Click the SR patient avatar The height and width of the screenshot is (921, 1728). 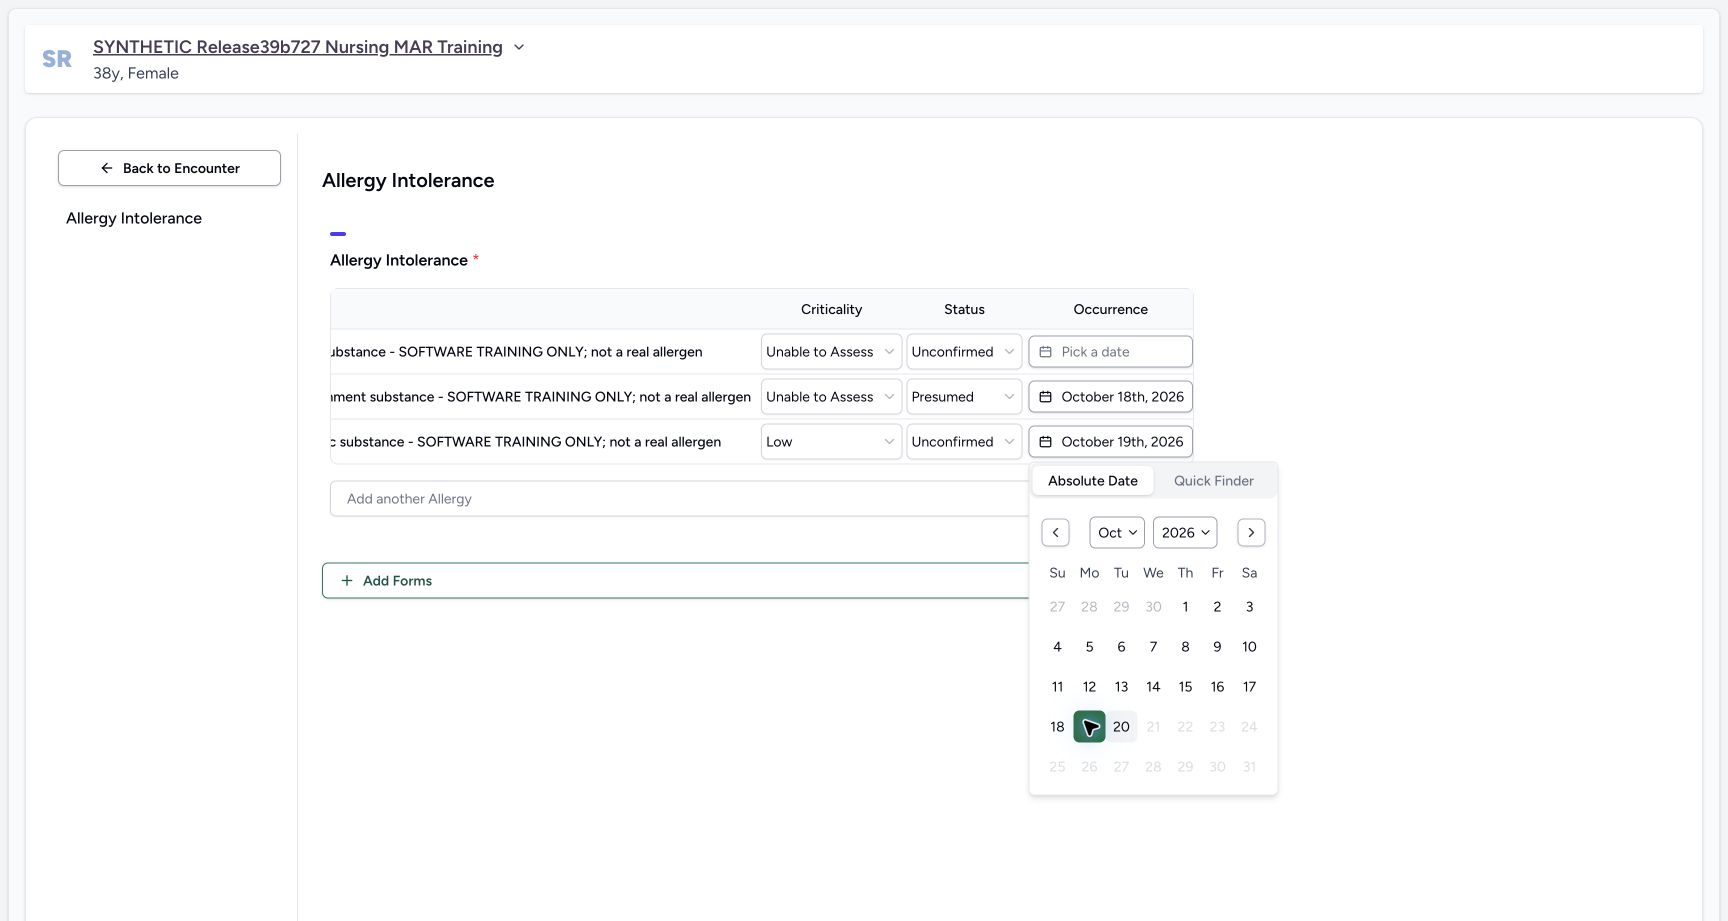57,59
